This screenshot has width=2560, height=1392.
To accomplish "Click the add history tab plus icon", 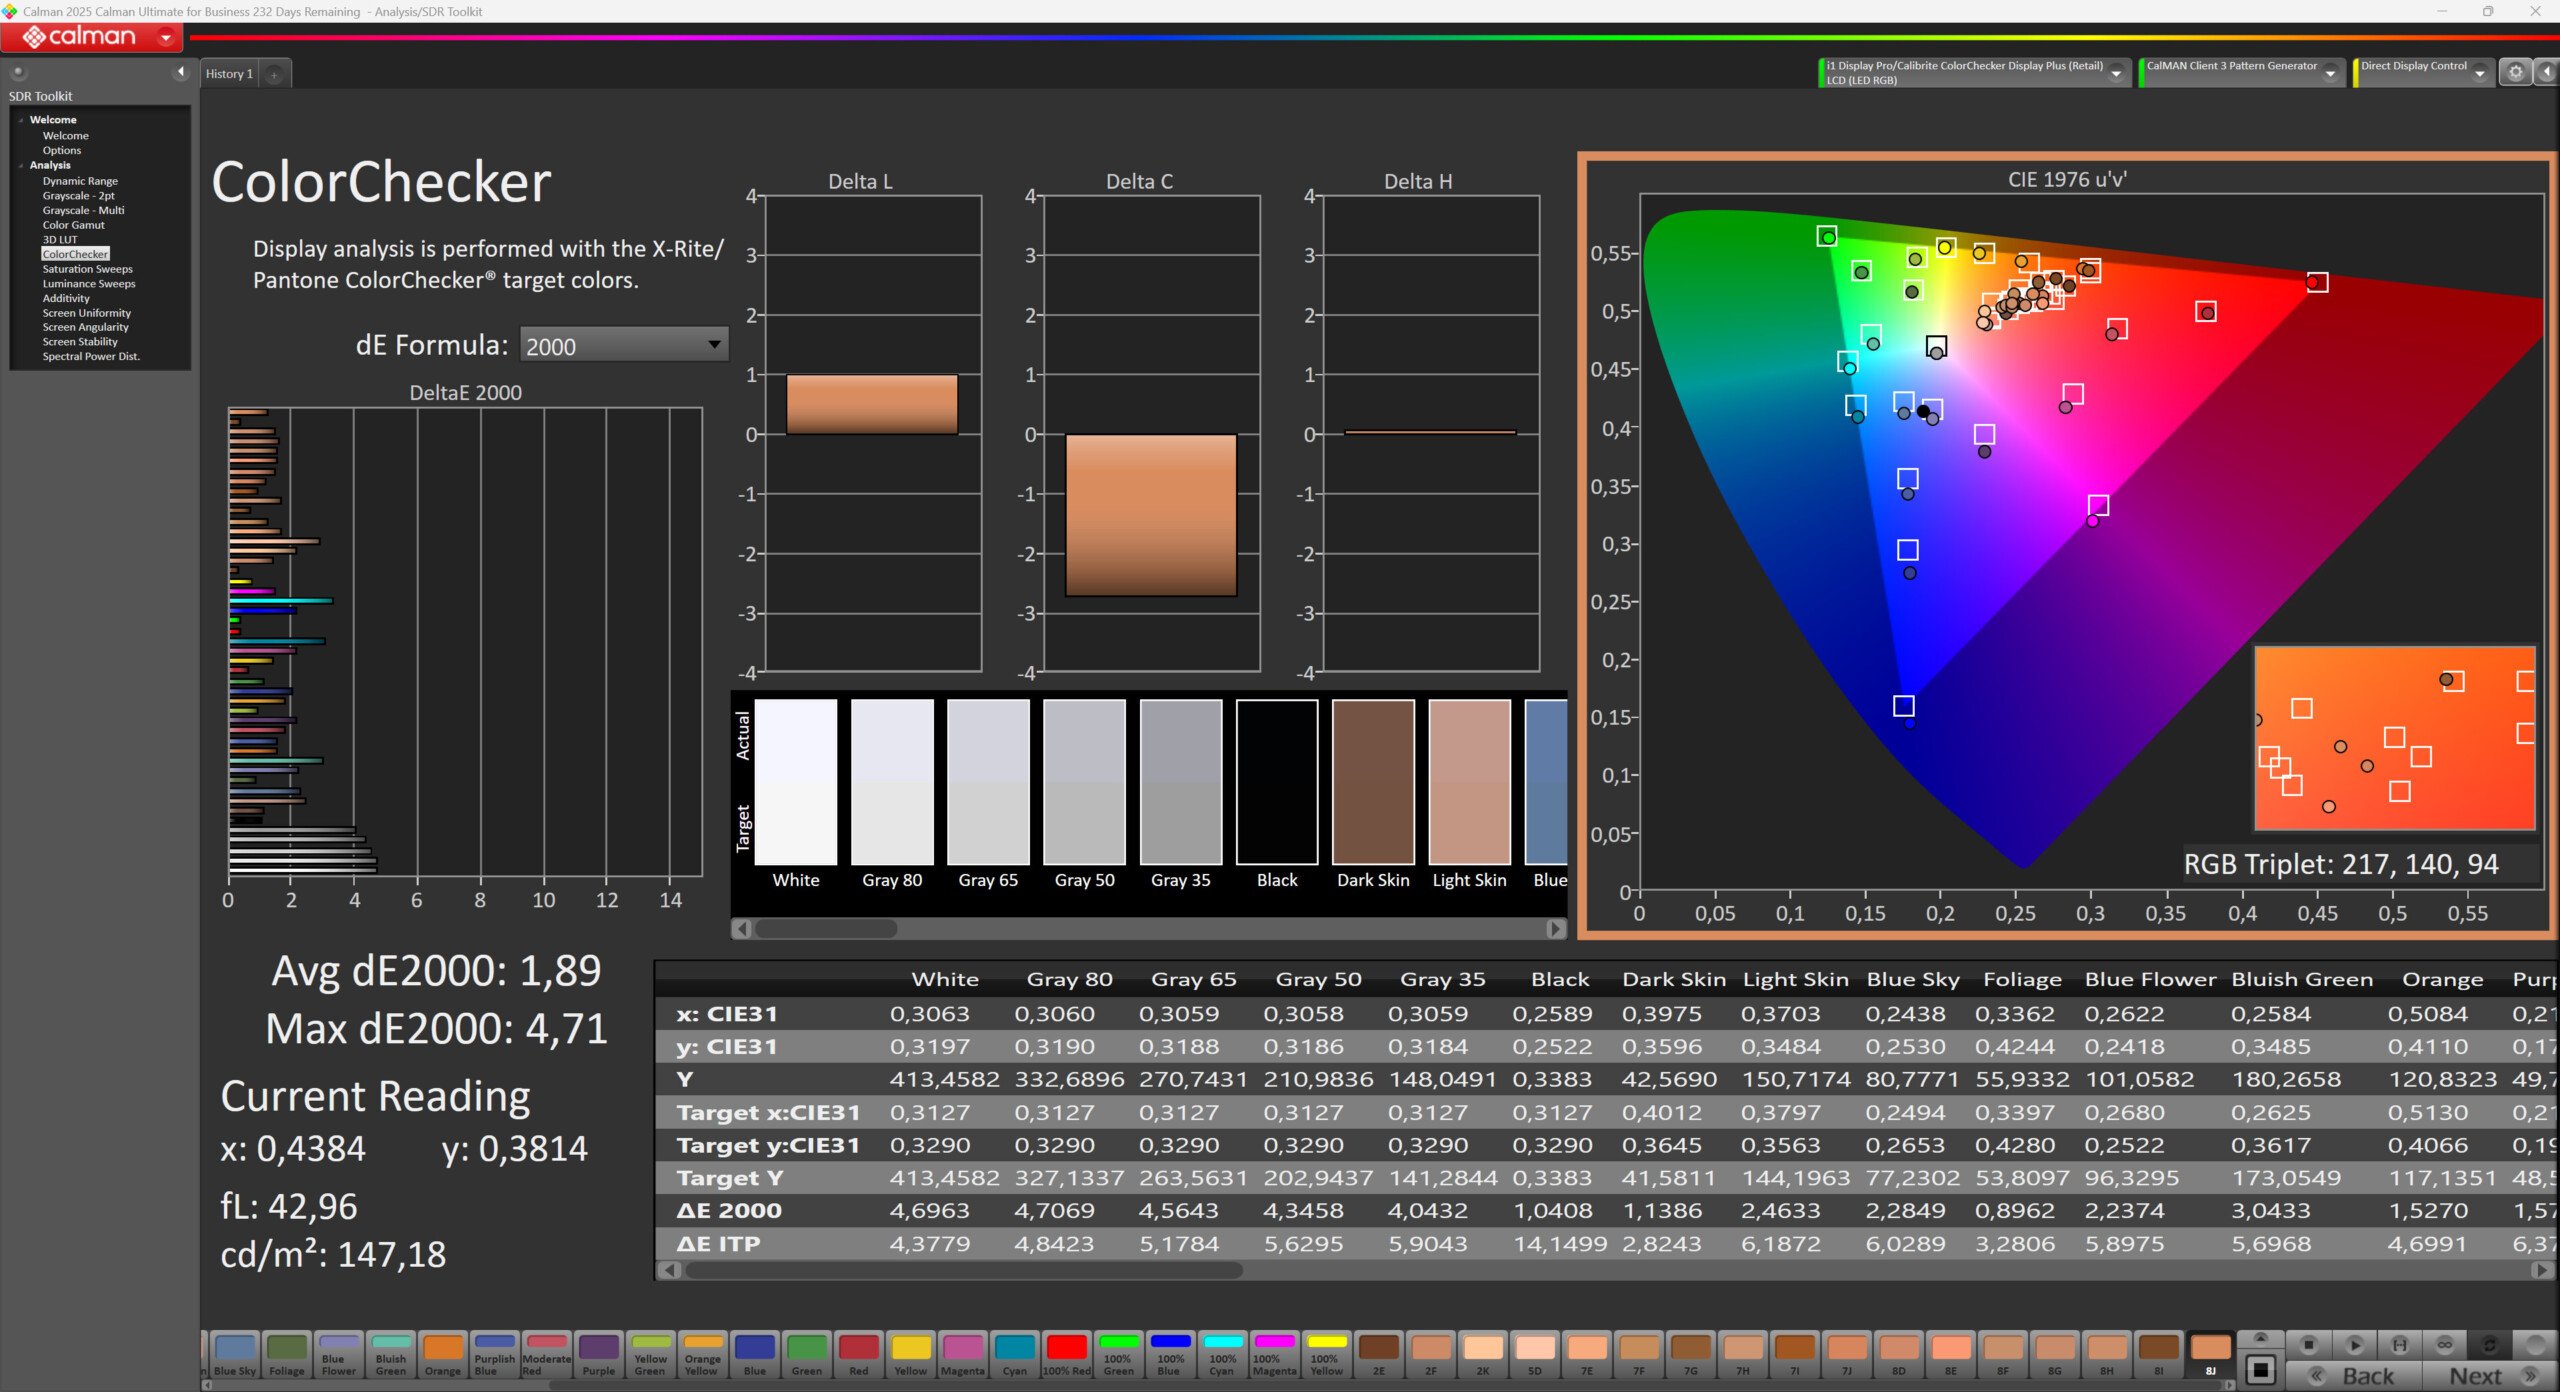I will pos(274,74).
